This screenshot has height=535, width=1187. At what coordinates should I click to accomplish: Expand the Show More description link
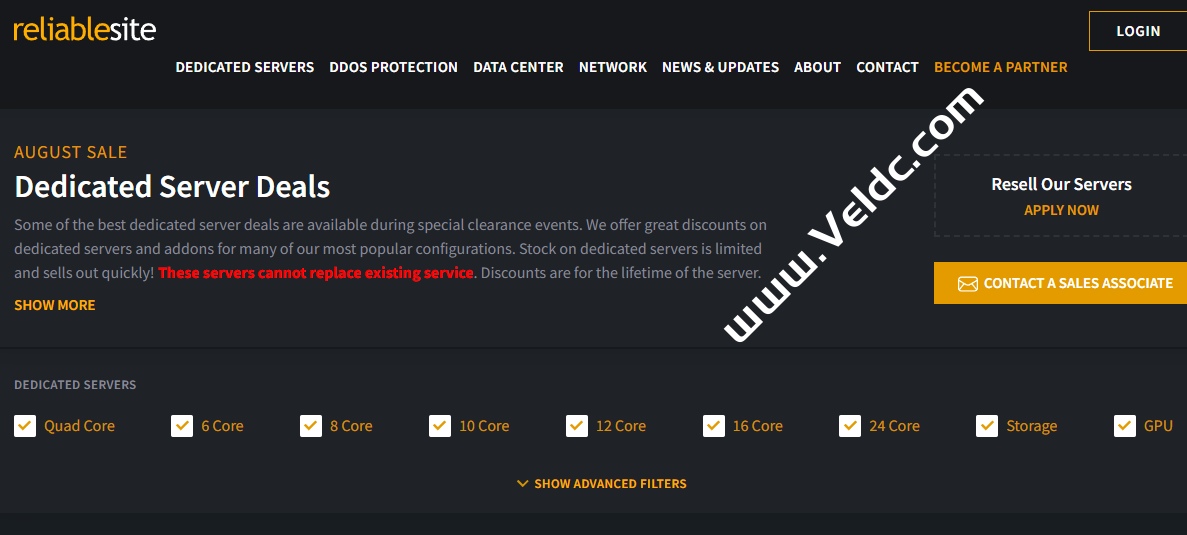tap(55, 305)
